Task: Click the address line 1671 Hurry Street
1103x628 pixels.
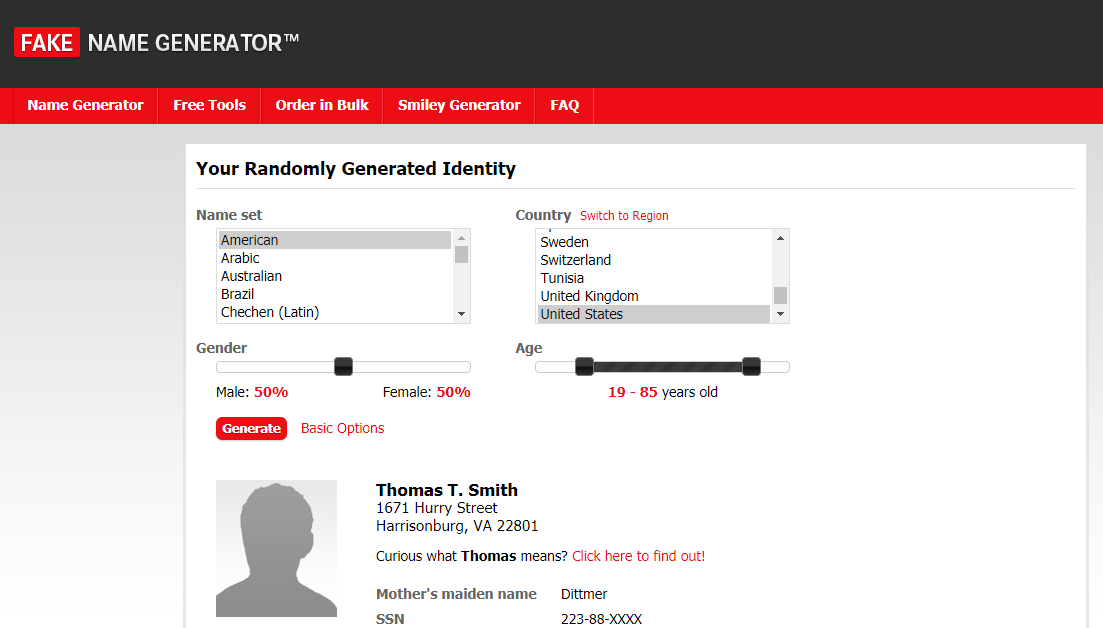Action: coord(437,508)
